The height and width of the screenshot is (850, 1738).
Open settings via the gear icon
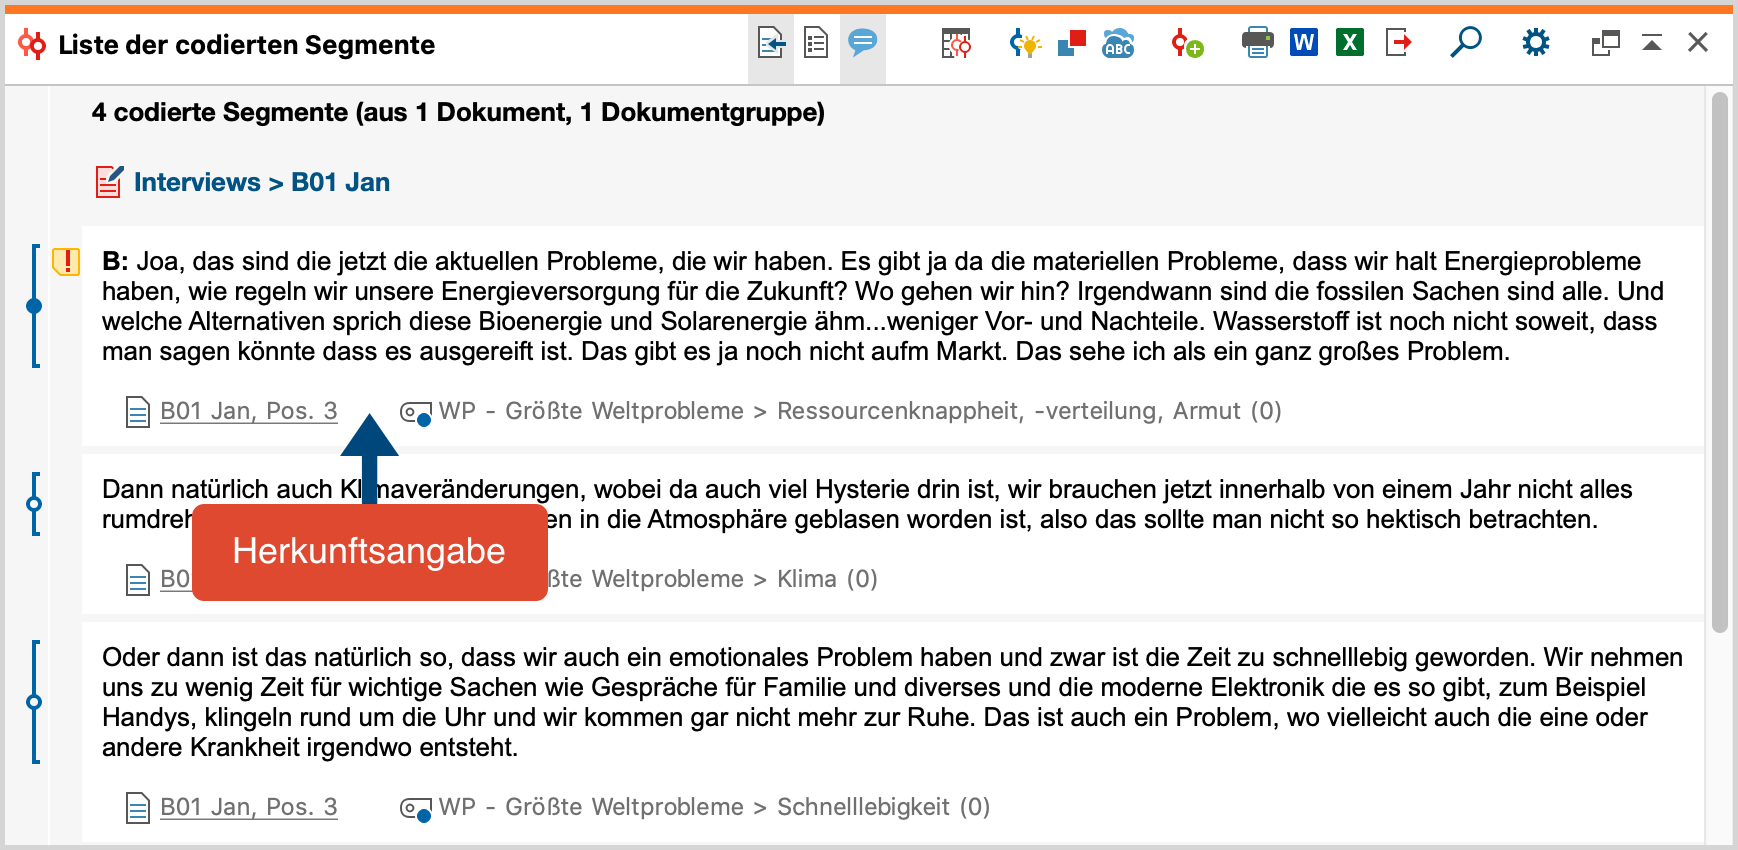[x=1536, y=43]
